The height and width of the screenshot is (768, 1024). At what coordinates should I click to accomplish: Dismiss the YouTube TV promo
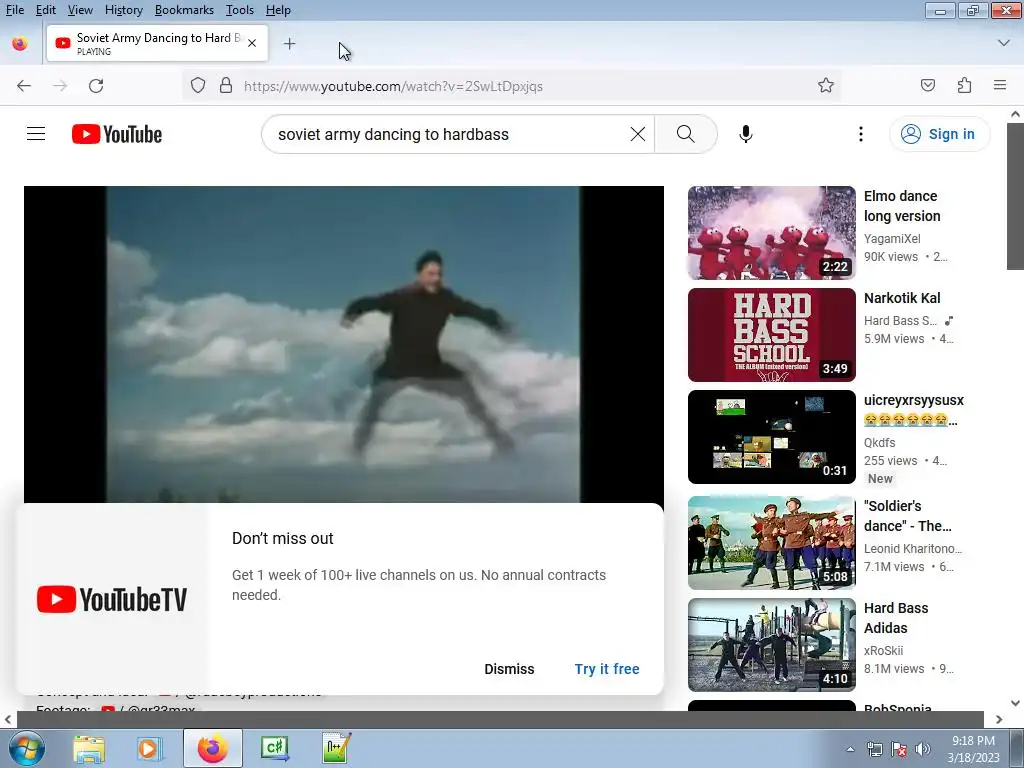(x=509, y=669)
